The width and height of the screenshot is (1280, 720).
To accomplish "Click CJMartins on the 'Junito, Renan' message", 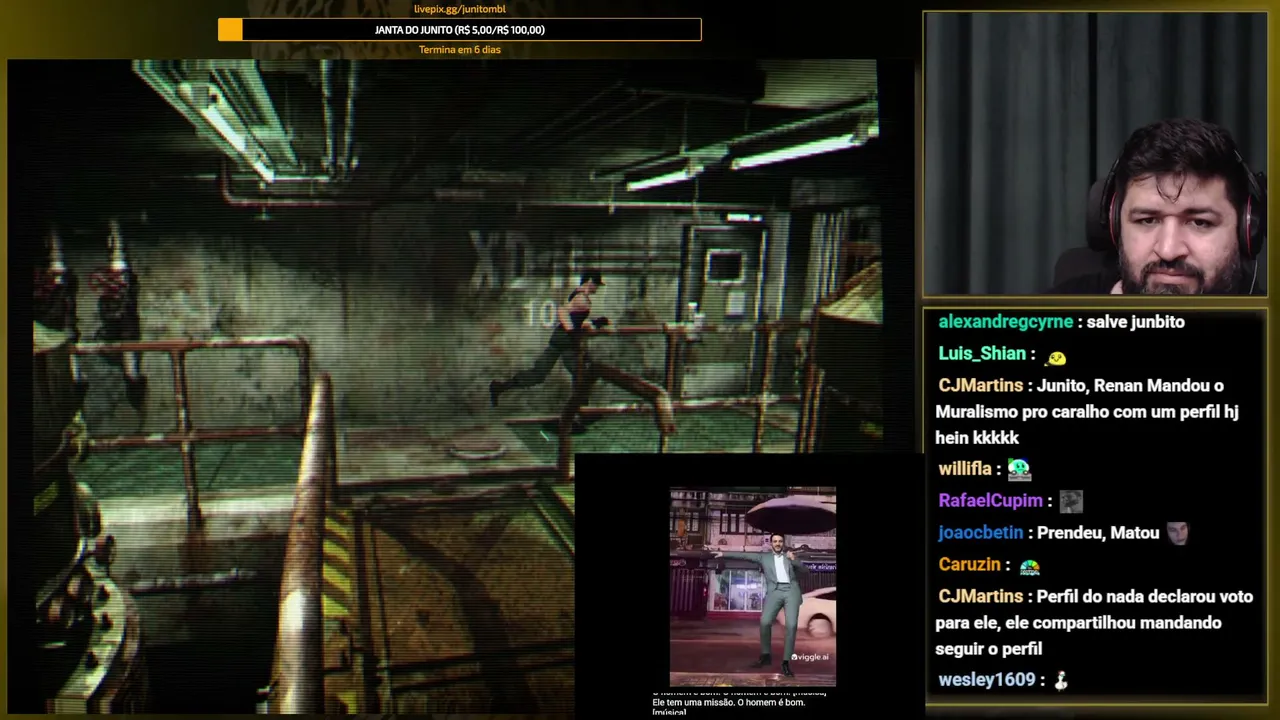I will [980, 386].
